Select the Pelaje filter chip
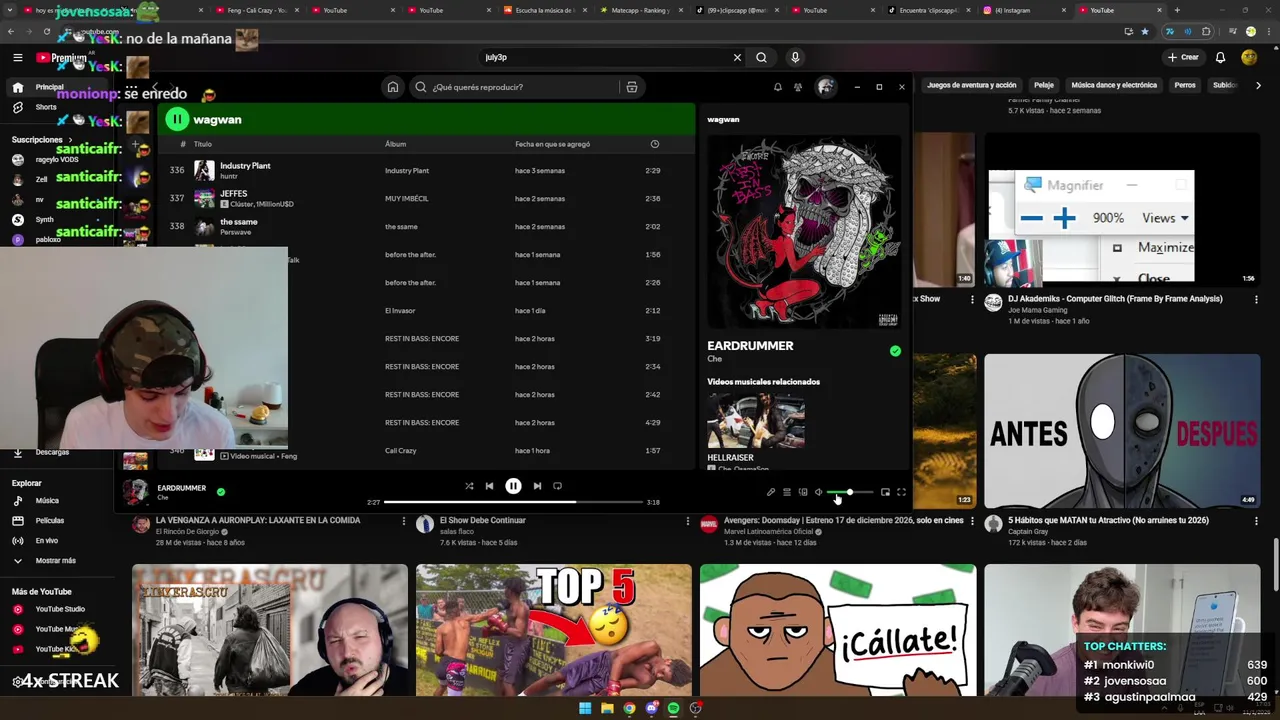1280x720 pixels. [1044, 85]
